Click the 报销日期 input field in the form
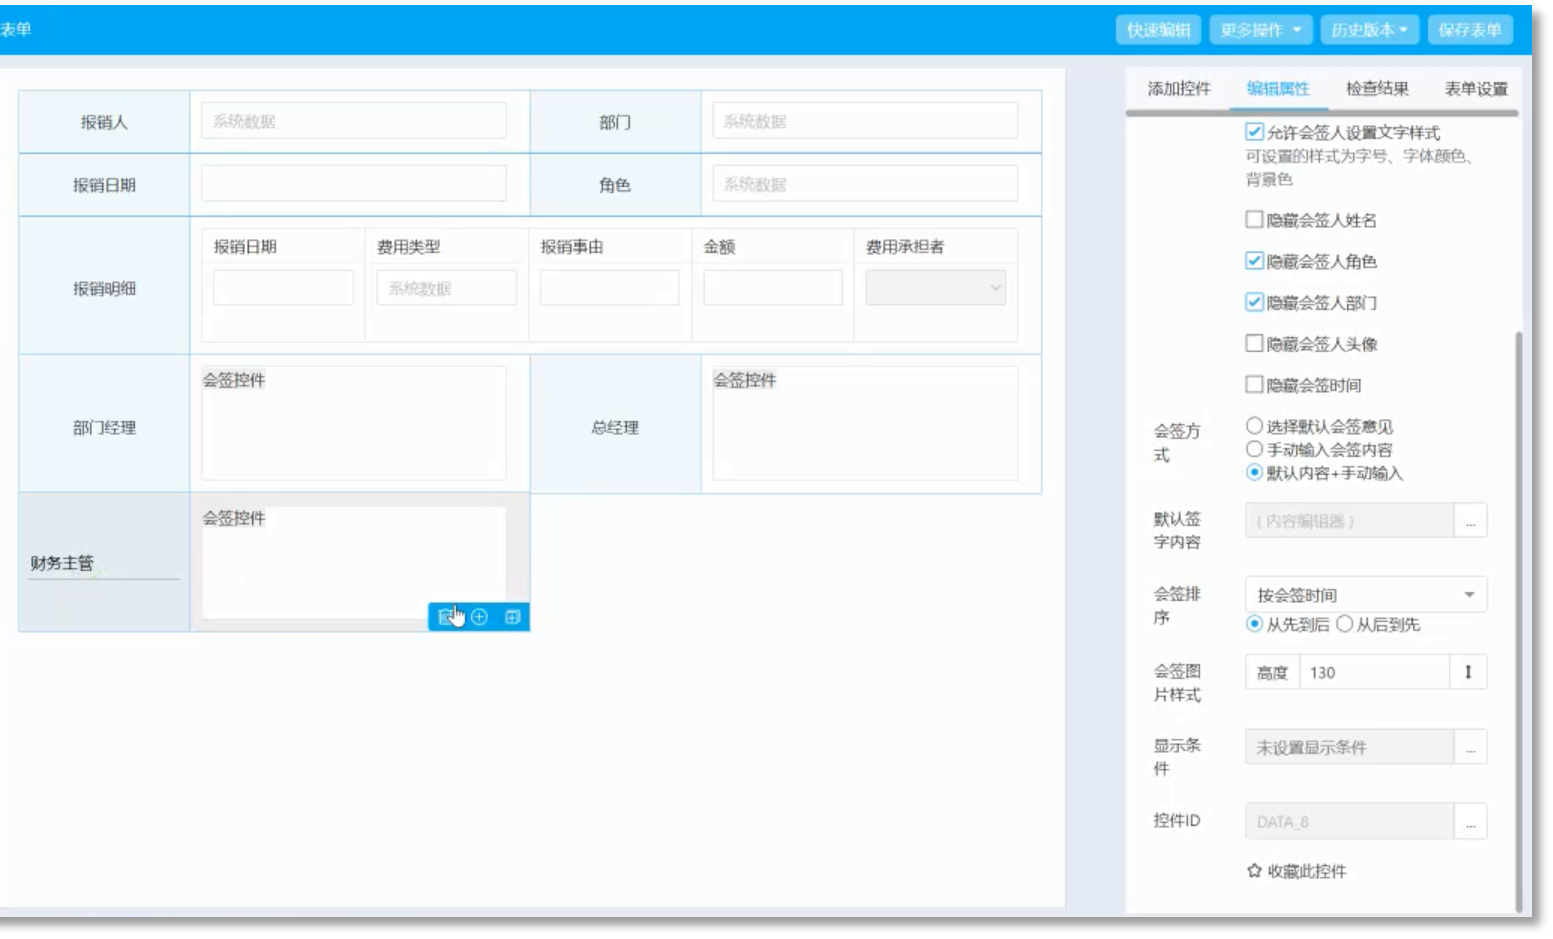Image resolution: width=1553 pixels, height=939 pixels. click(353, 184)
